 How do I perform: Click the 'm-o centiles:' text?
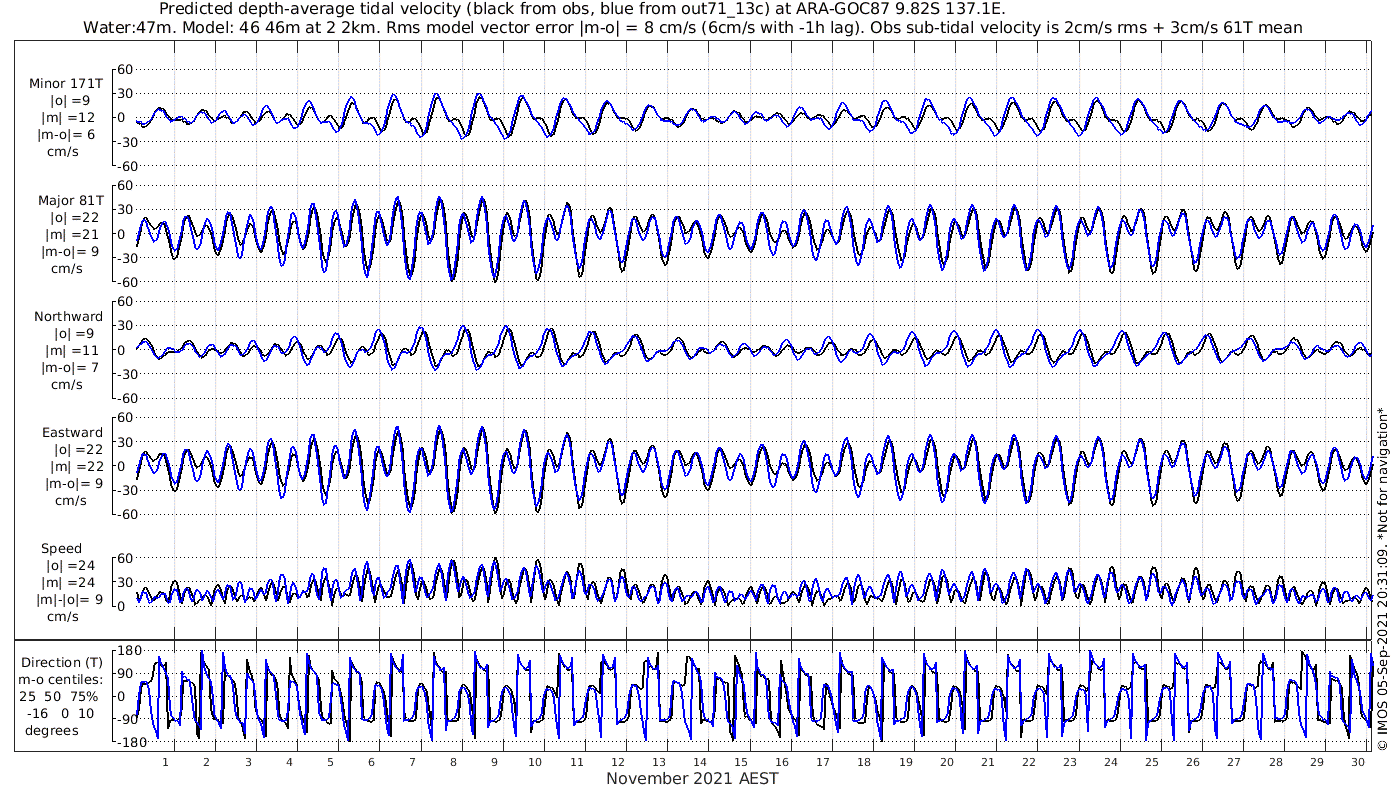tap(62, 679)
